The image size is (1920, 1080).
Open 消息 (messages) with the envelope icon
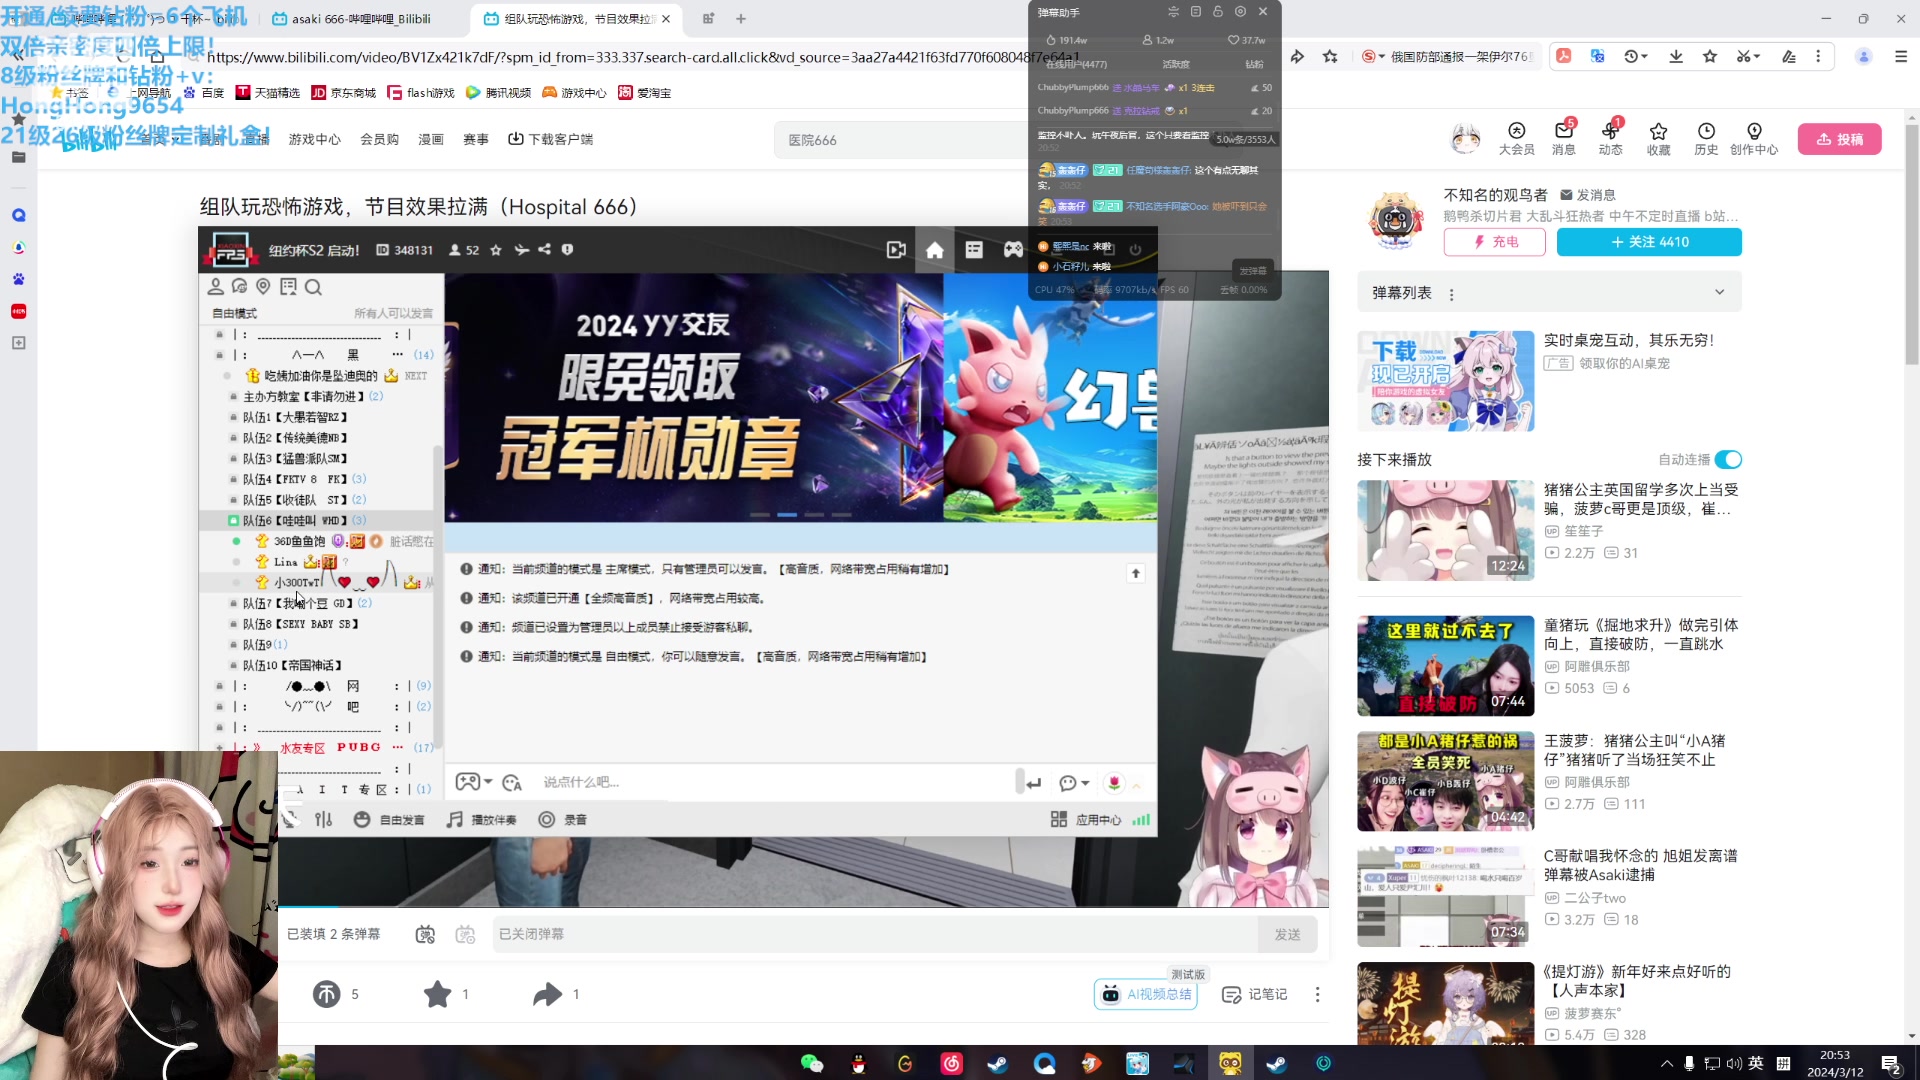coord(1564,137)
